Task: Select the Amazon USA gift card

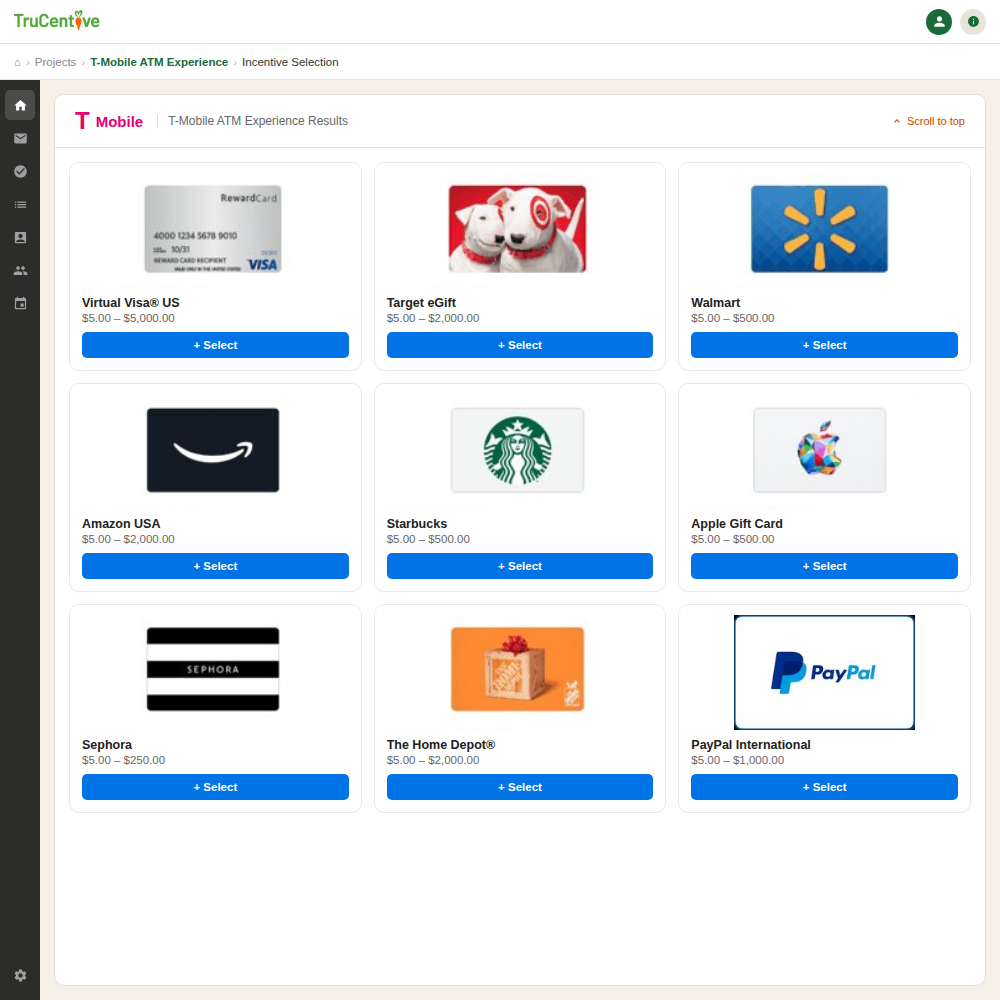Action: point(216,566)
